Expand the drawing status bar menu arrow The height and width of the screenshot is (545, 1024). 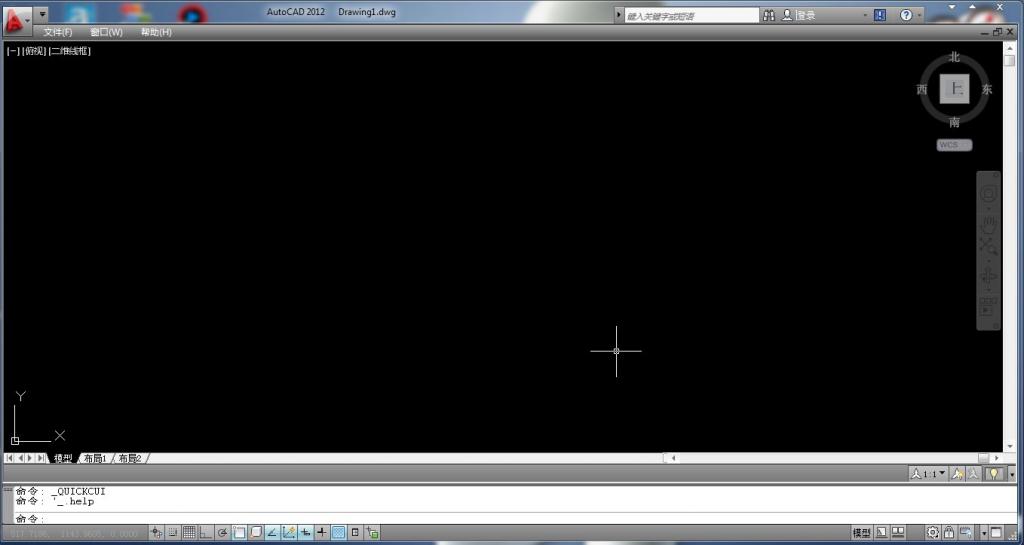[x=1012, y=475]
